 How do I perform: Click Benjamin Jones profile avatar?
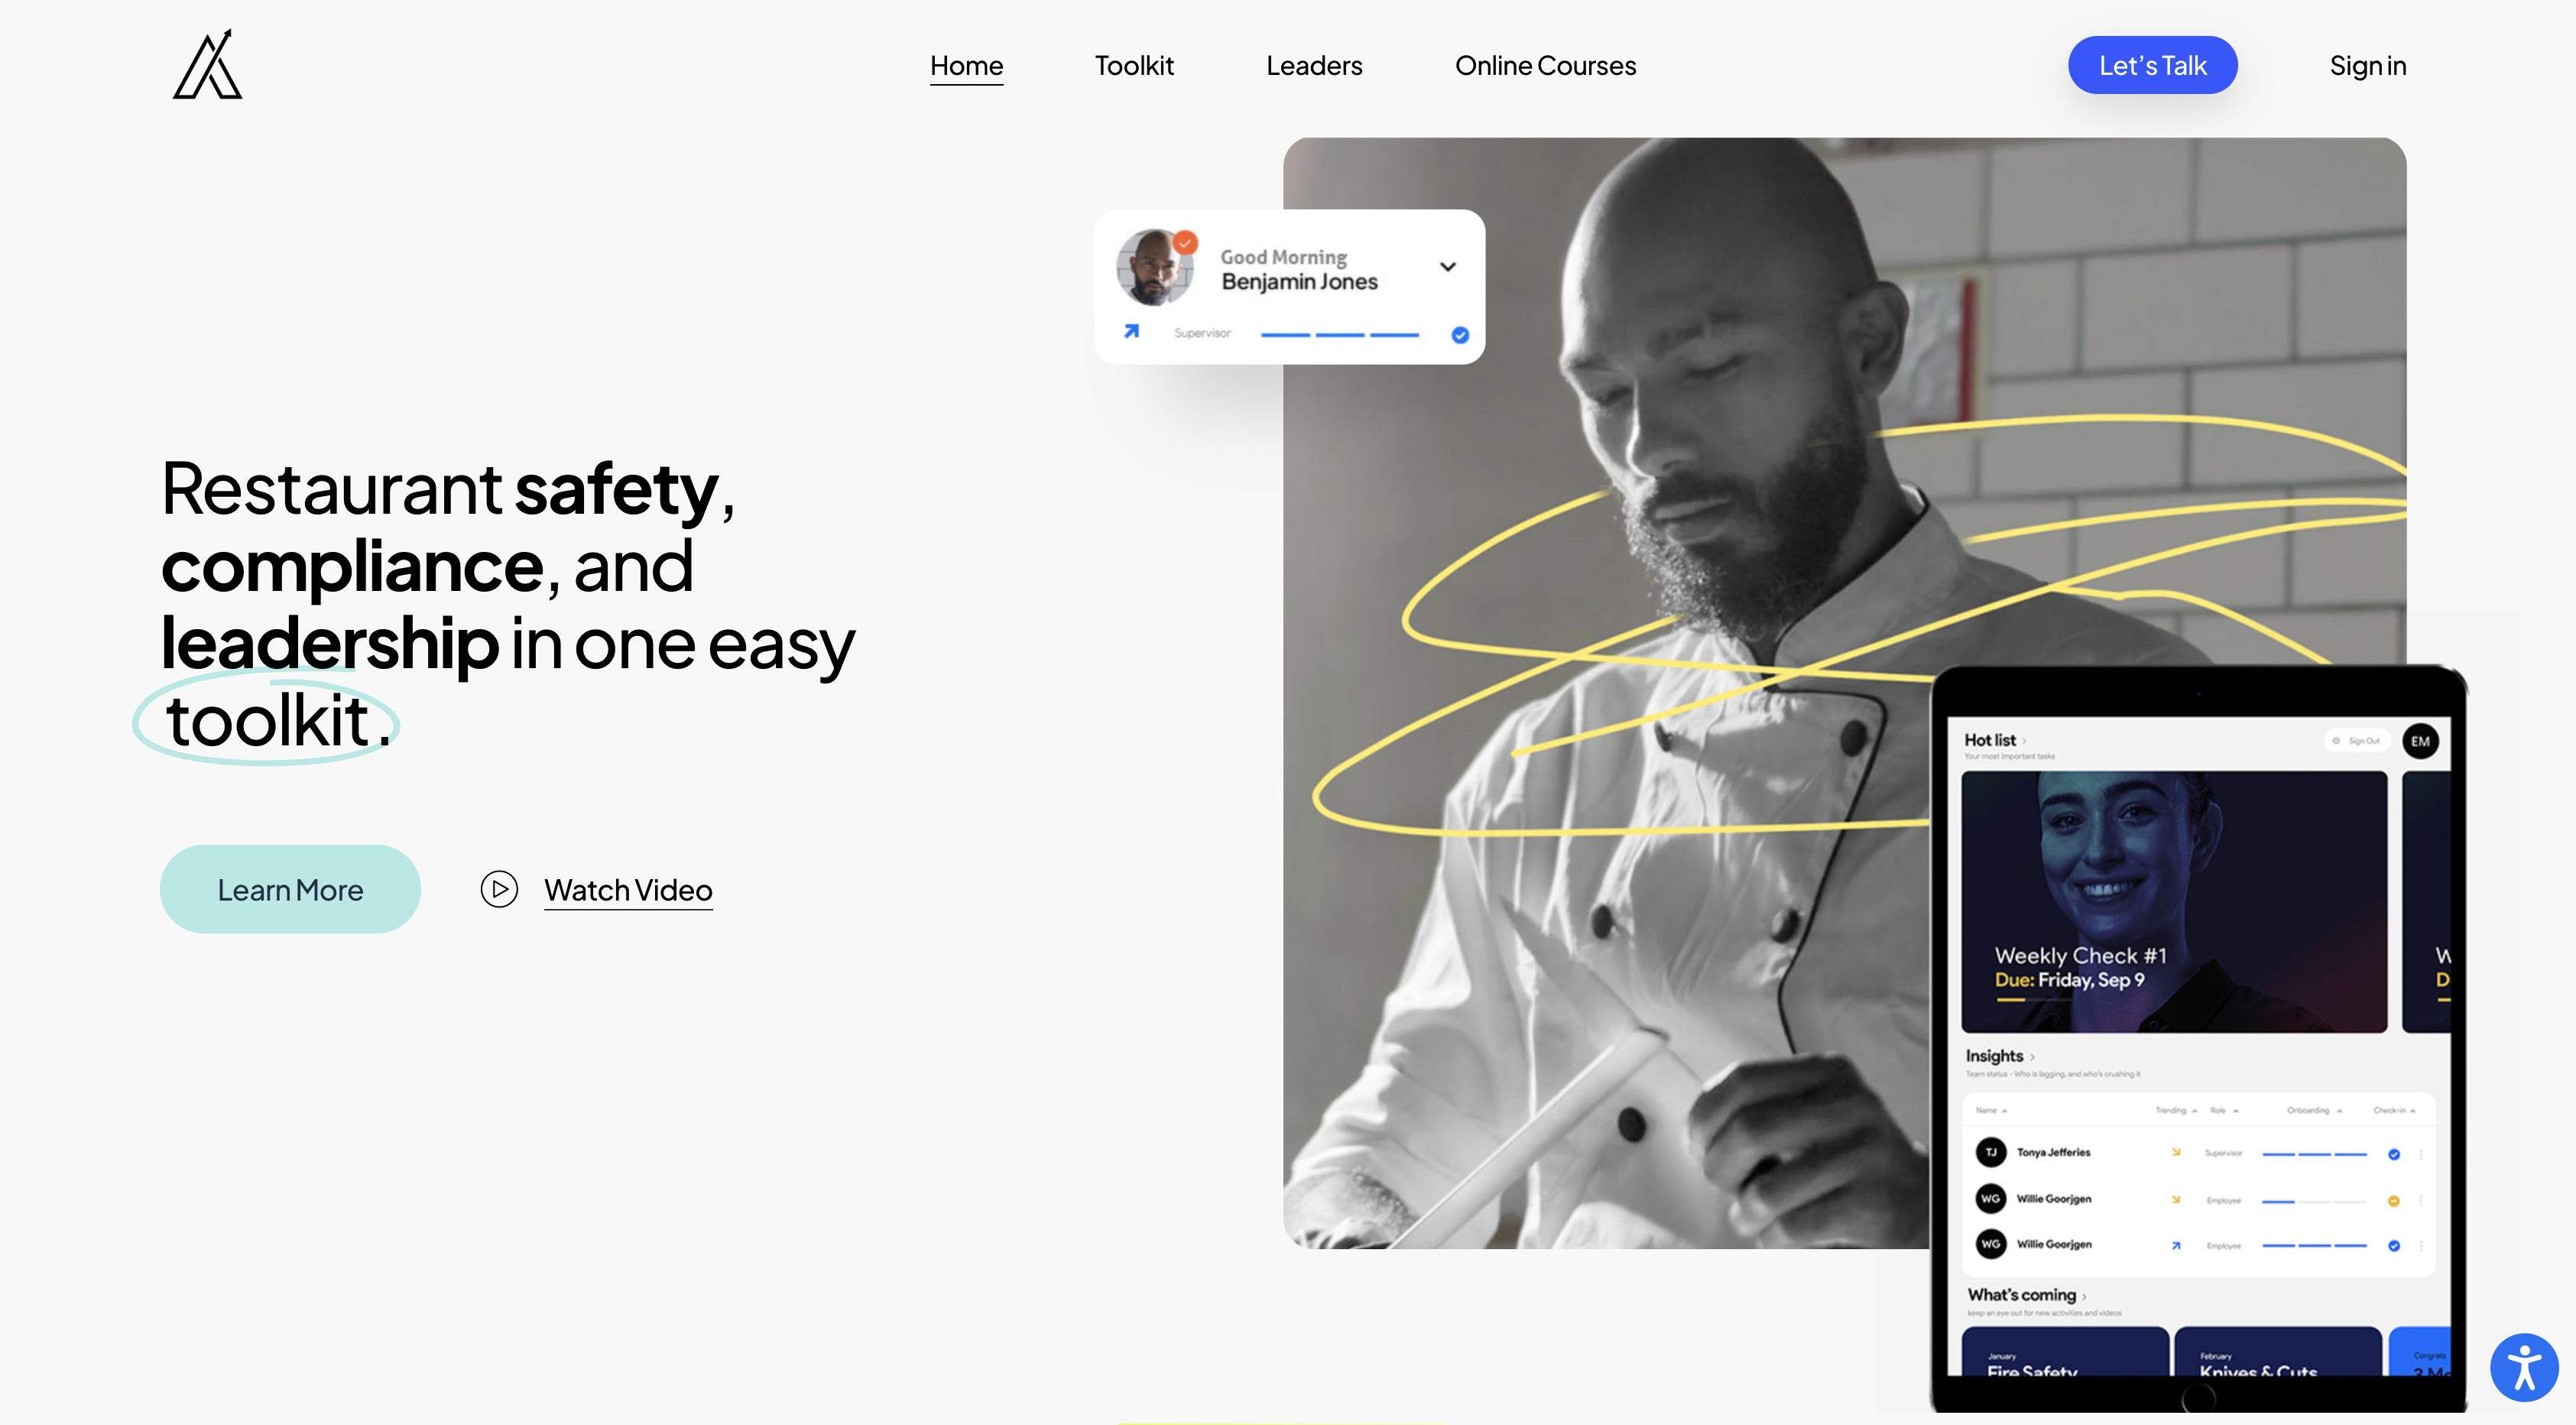pyautogui.click(x=1154, y=267)
